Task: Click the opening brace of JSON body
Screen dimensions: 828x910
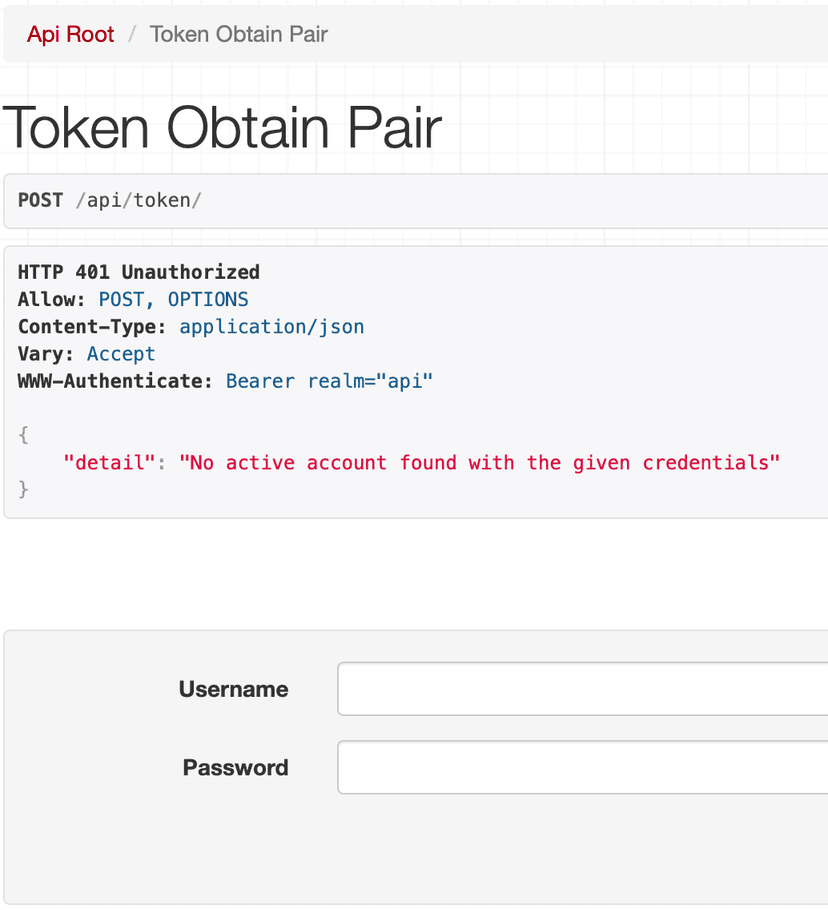Action: click(x=22, y=434)
